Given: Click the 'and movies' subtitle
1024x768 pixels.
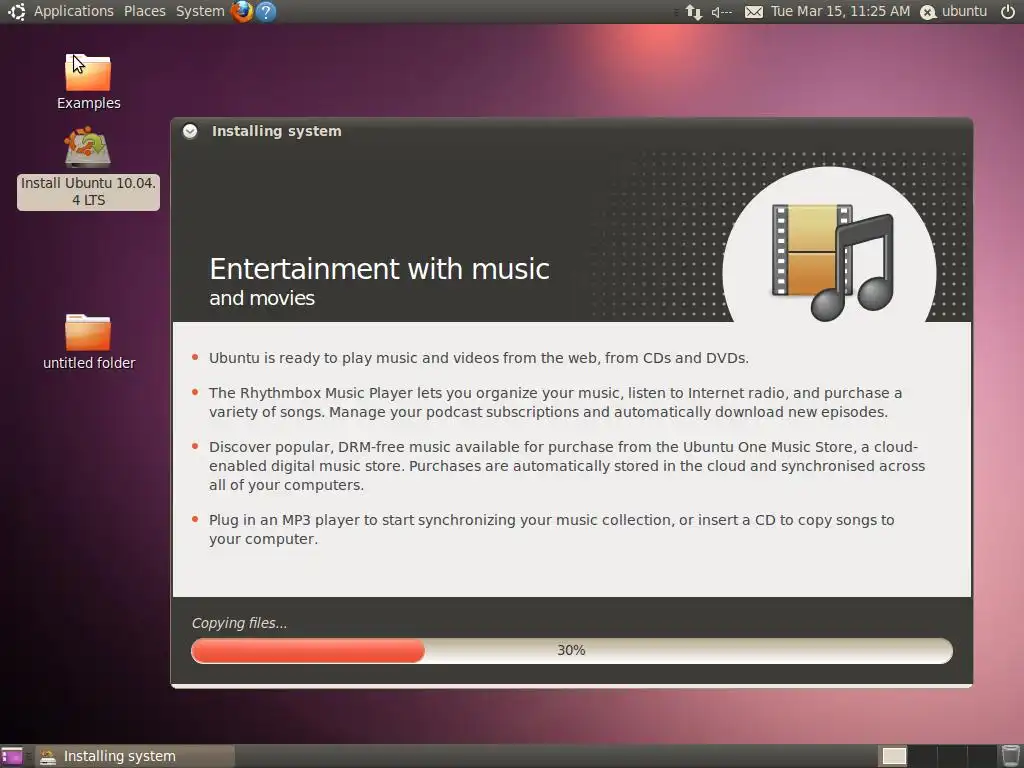Looking at the screenshot, I should (x=262, y=298).
